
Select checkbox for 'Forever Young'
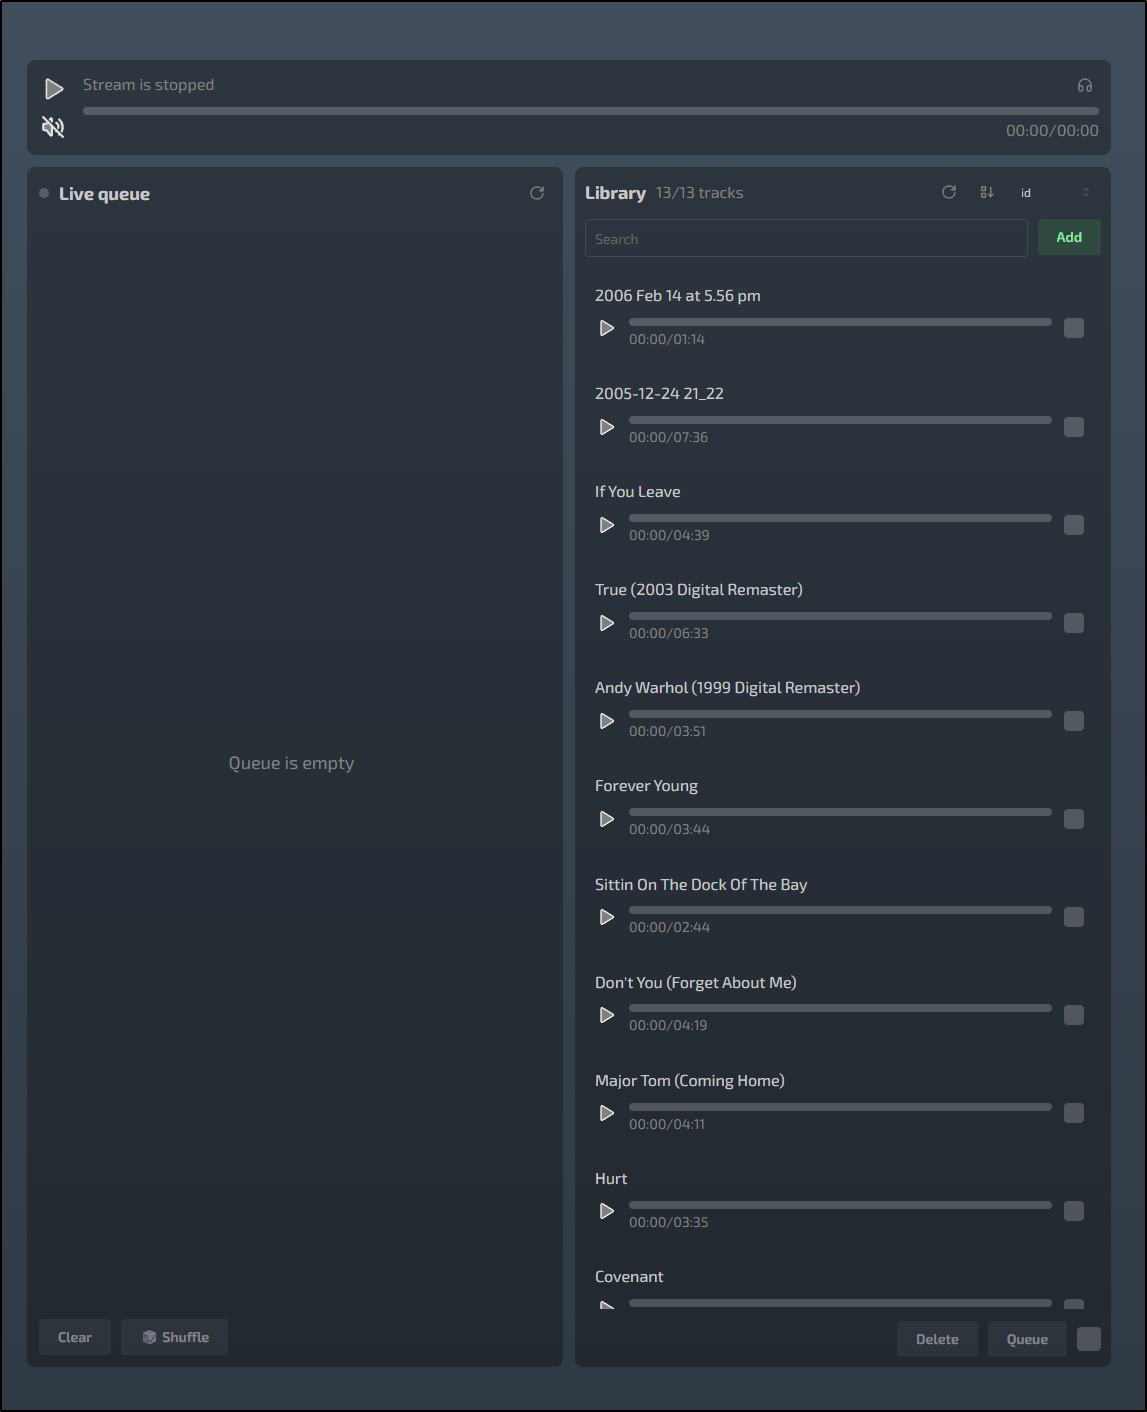(x=1074, y=819)
